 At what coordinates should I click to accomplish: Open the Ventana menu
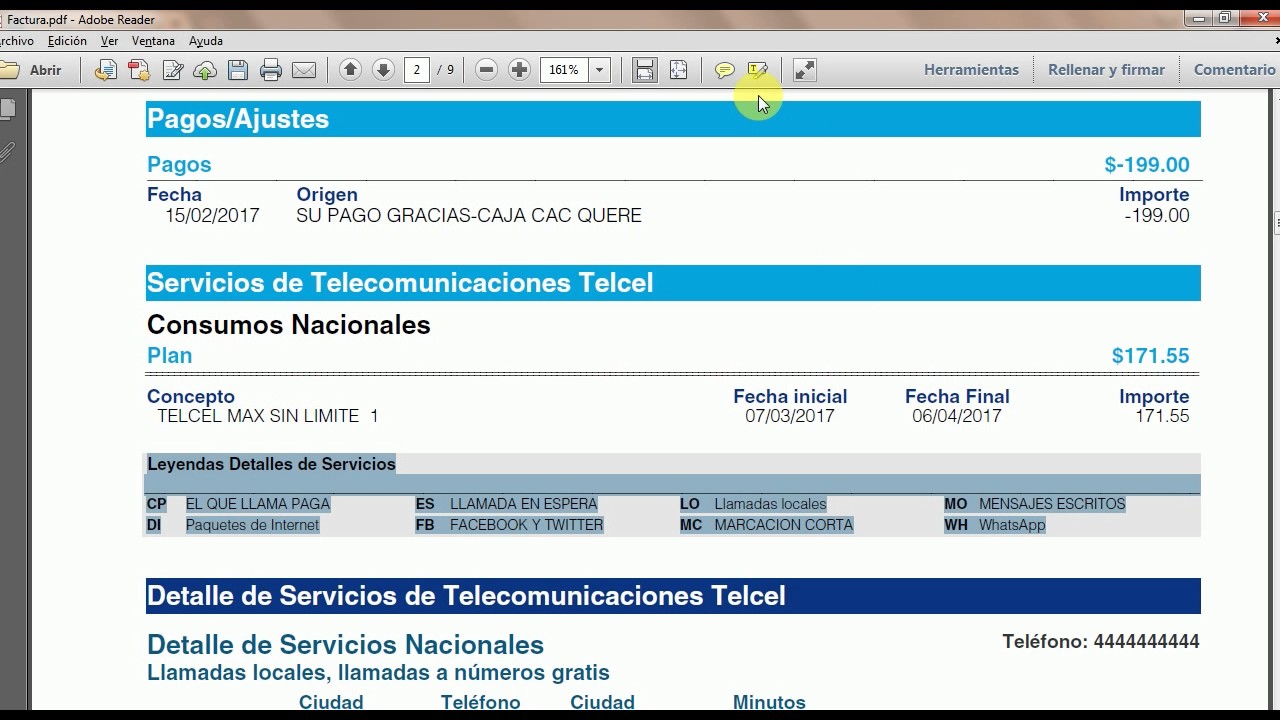(153, 41)
